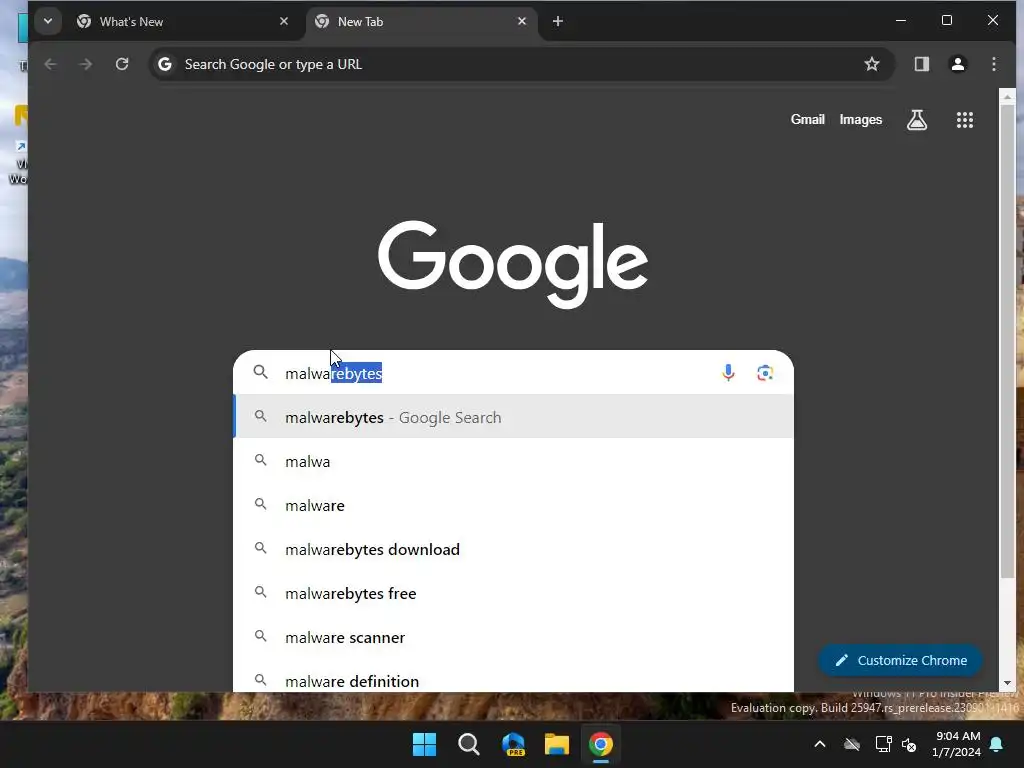Click the search box containing malwarebytes

pyautogui.click(x=513, y=373)
